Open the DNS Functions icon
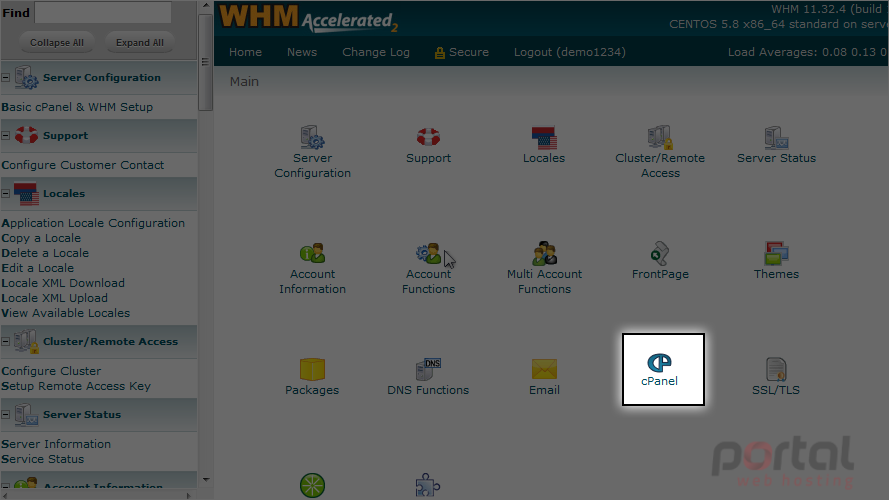 pyautogui.click(x=428, y=369)
